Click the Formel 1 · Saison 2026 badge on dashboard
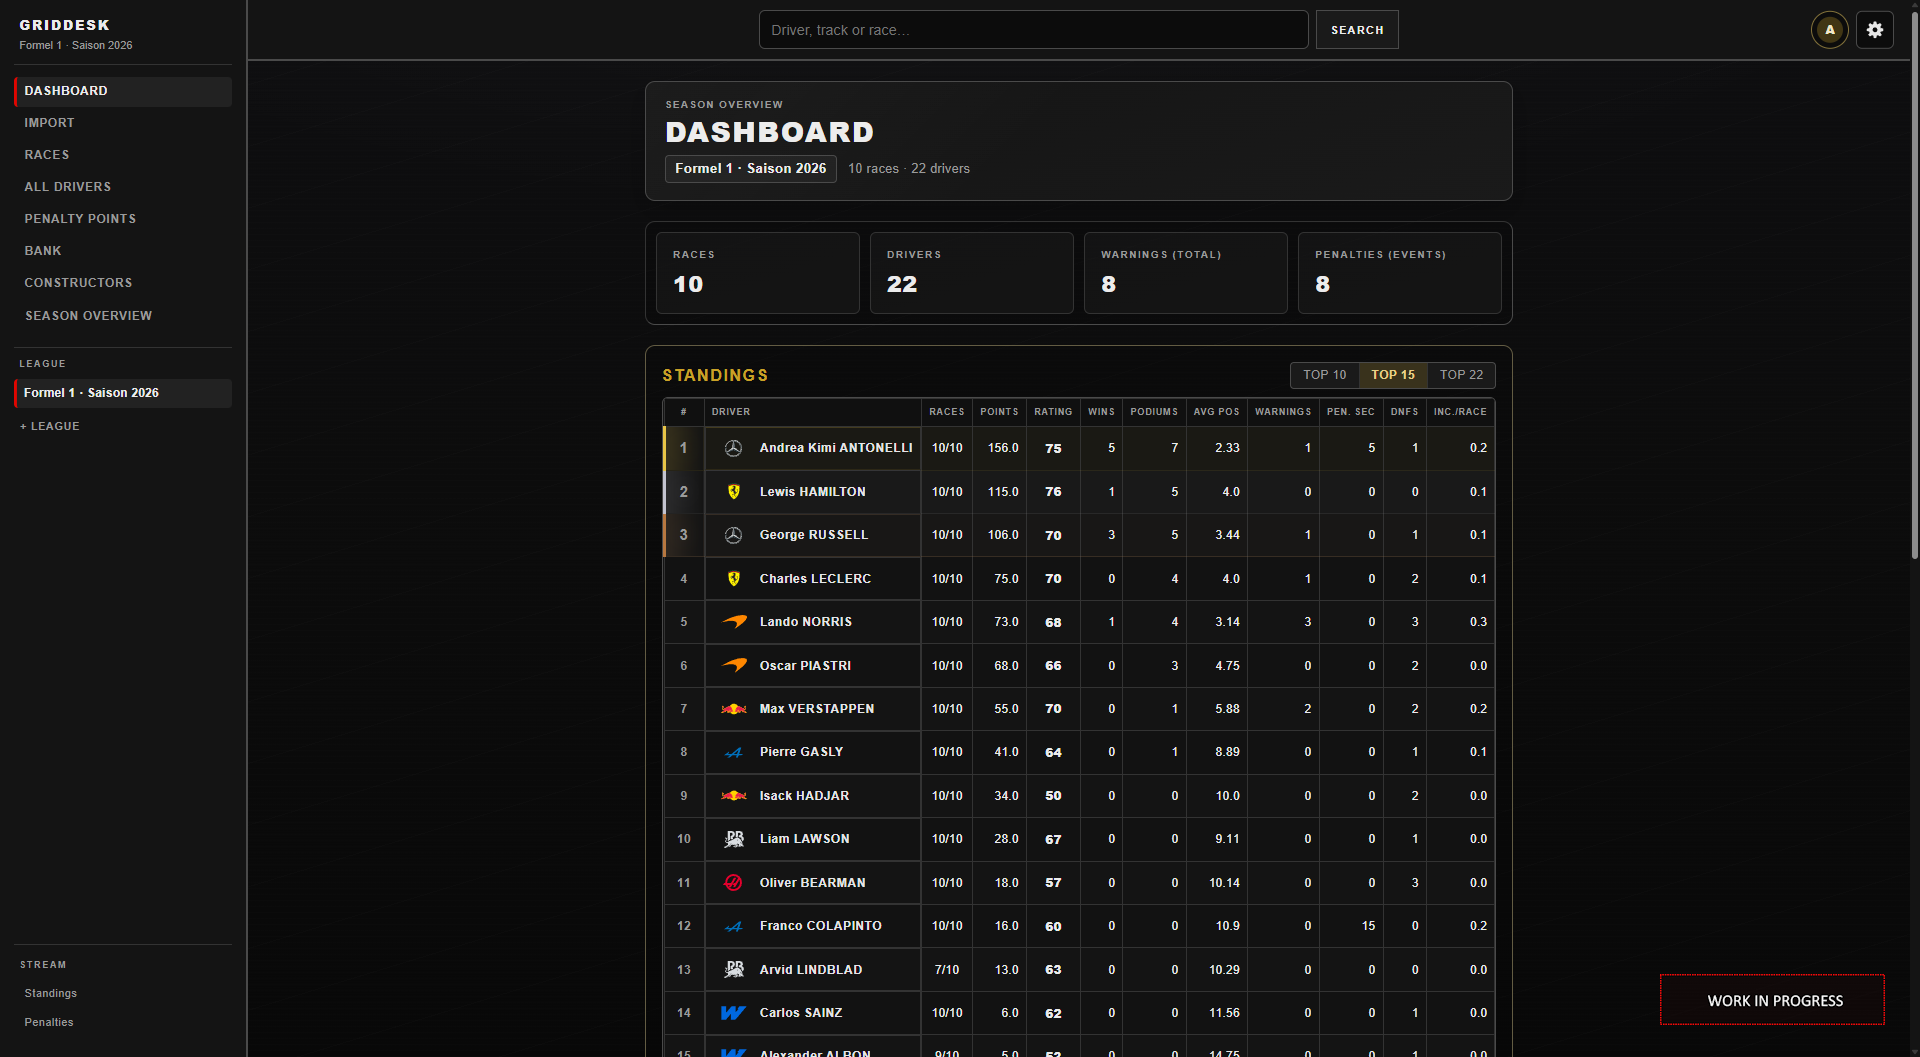This screenshot has height=1057, width=1920. 751,169
